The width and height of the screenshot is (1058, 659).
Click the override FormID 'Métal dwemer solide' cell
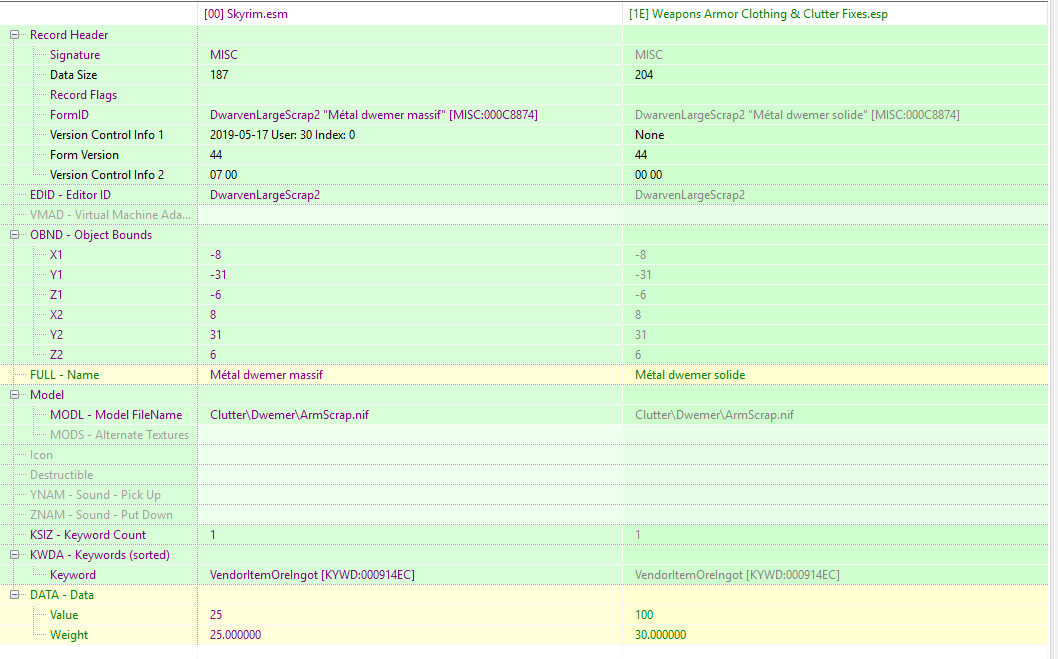798,115
